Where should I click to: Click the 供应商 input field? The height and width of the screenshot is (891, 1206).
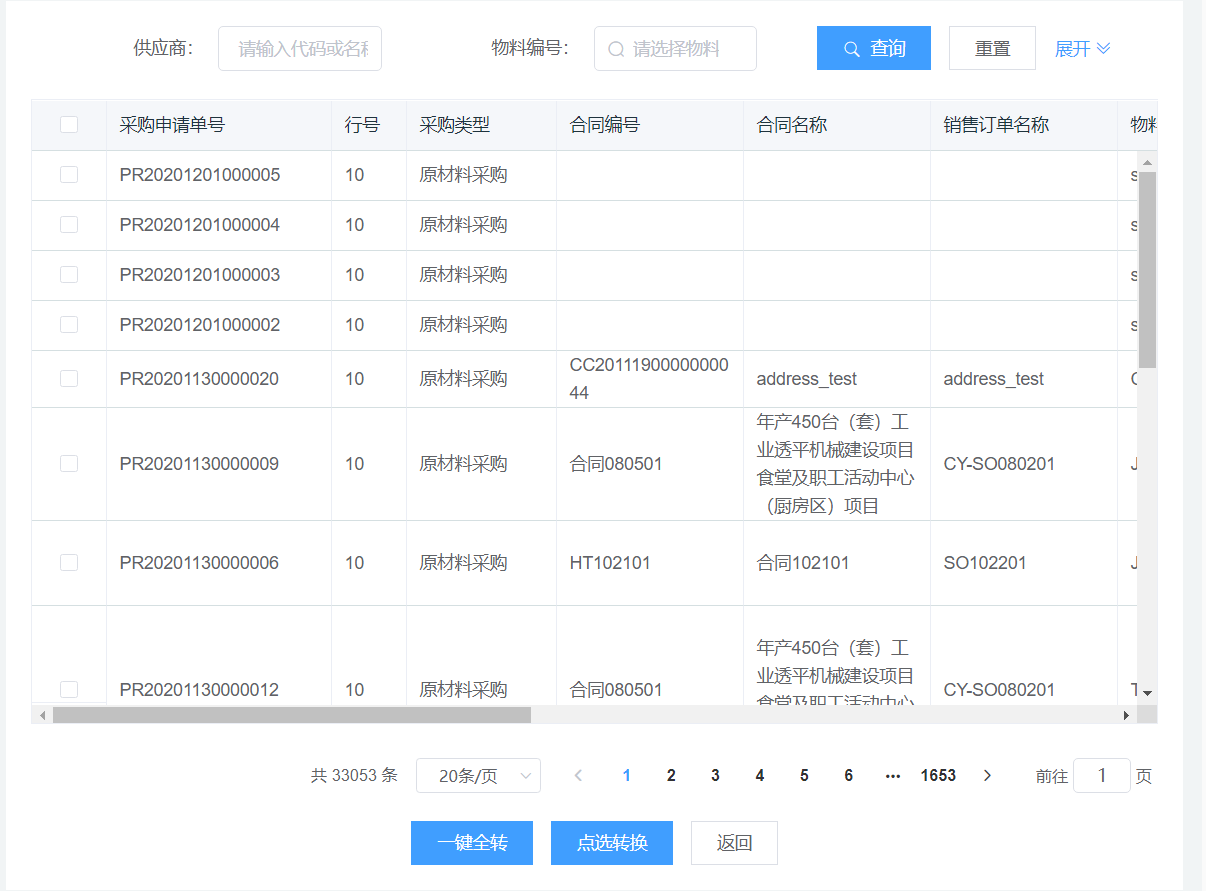pos(300,49)
